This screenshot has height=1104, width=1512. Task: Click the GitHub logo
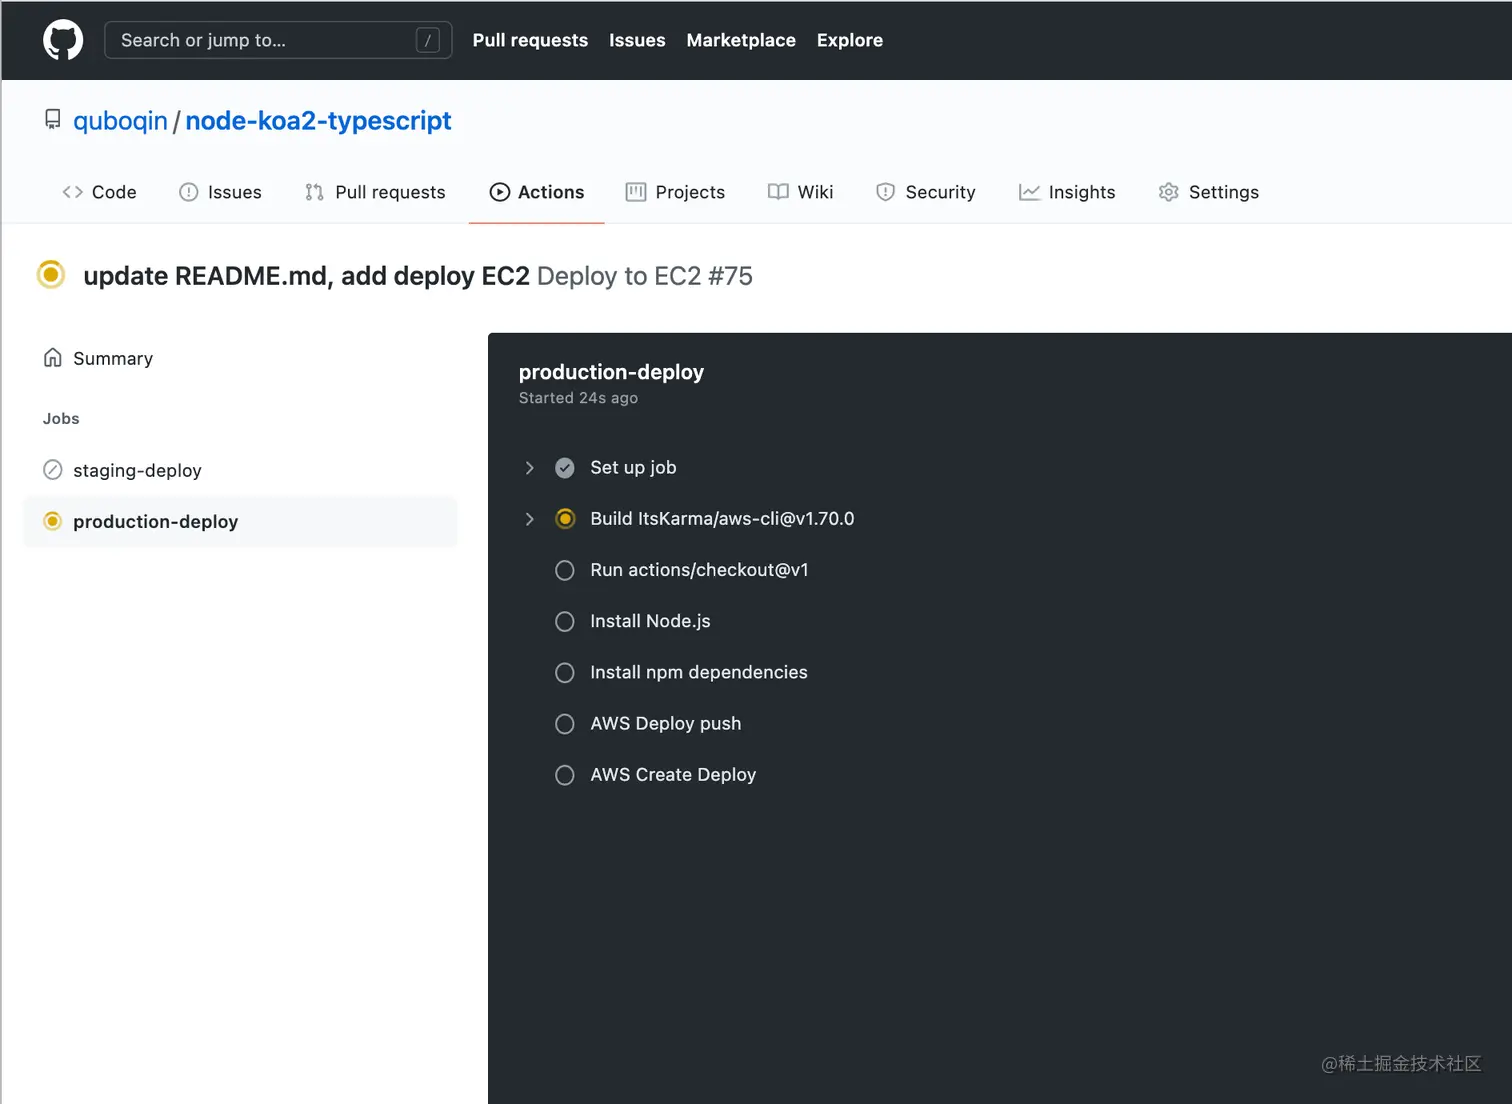[x=63, y=40]
